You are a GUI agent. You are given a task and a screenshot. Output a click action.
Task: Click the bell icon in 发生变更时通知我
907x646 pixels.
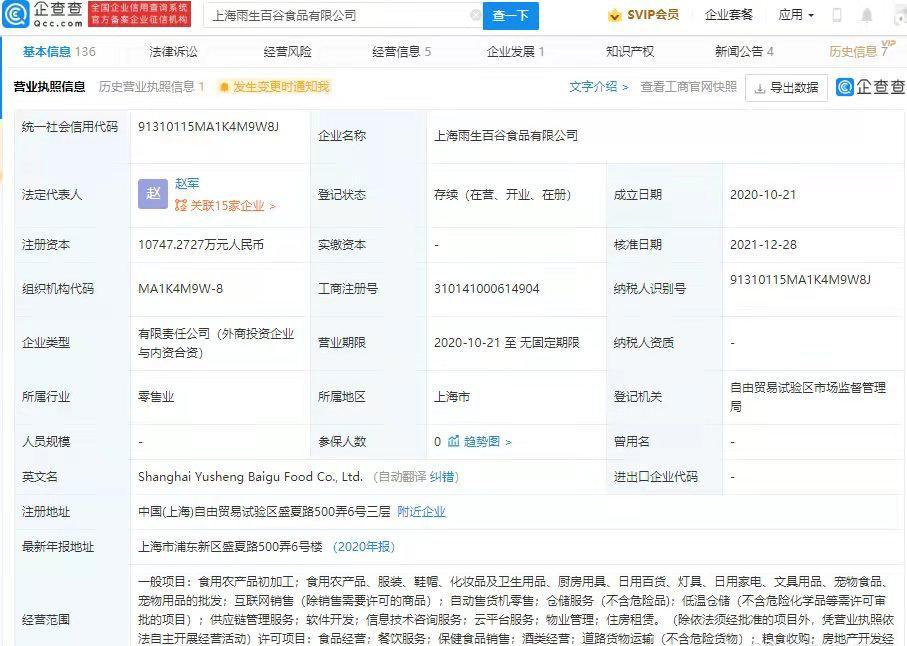[224, 87]
